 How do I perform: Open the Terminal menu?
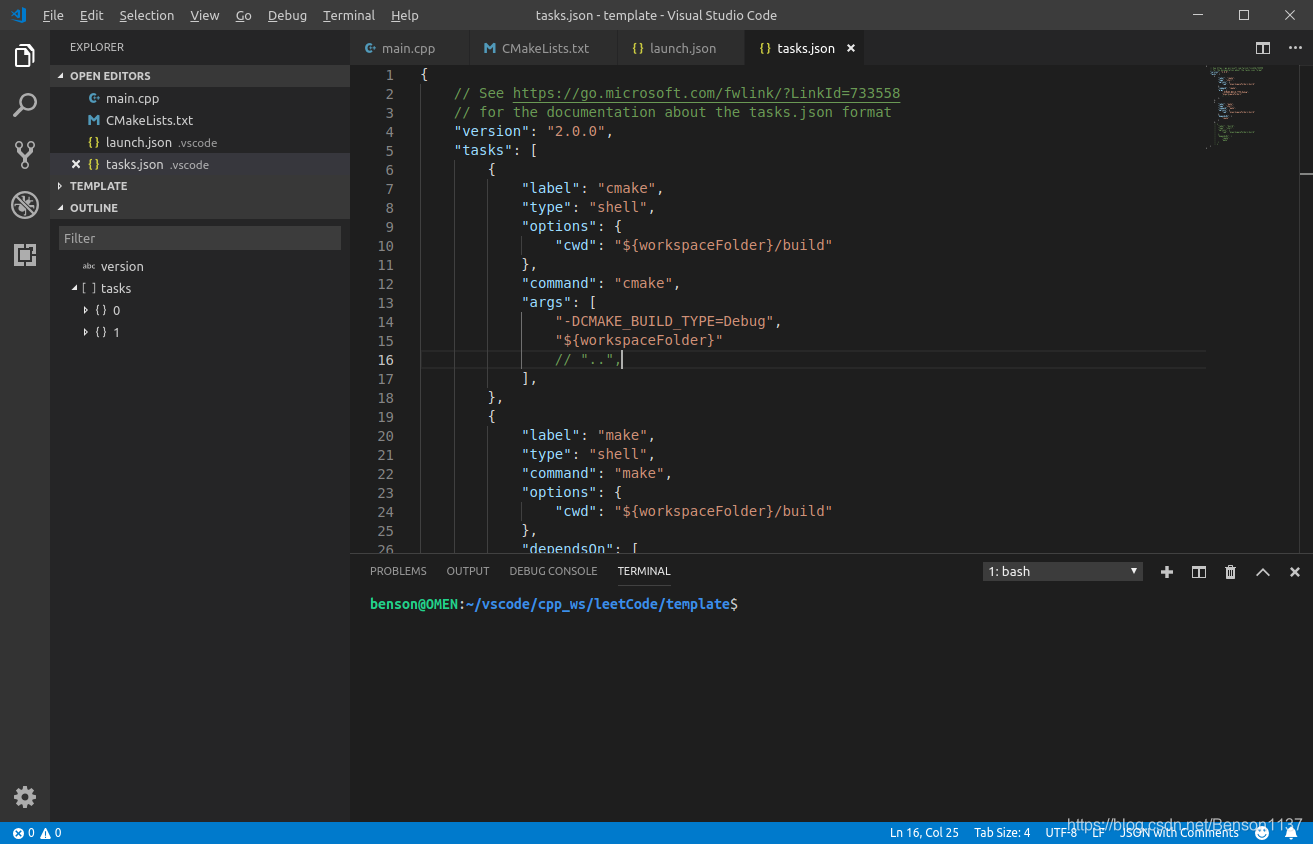click(349, 15)
